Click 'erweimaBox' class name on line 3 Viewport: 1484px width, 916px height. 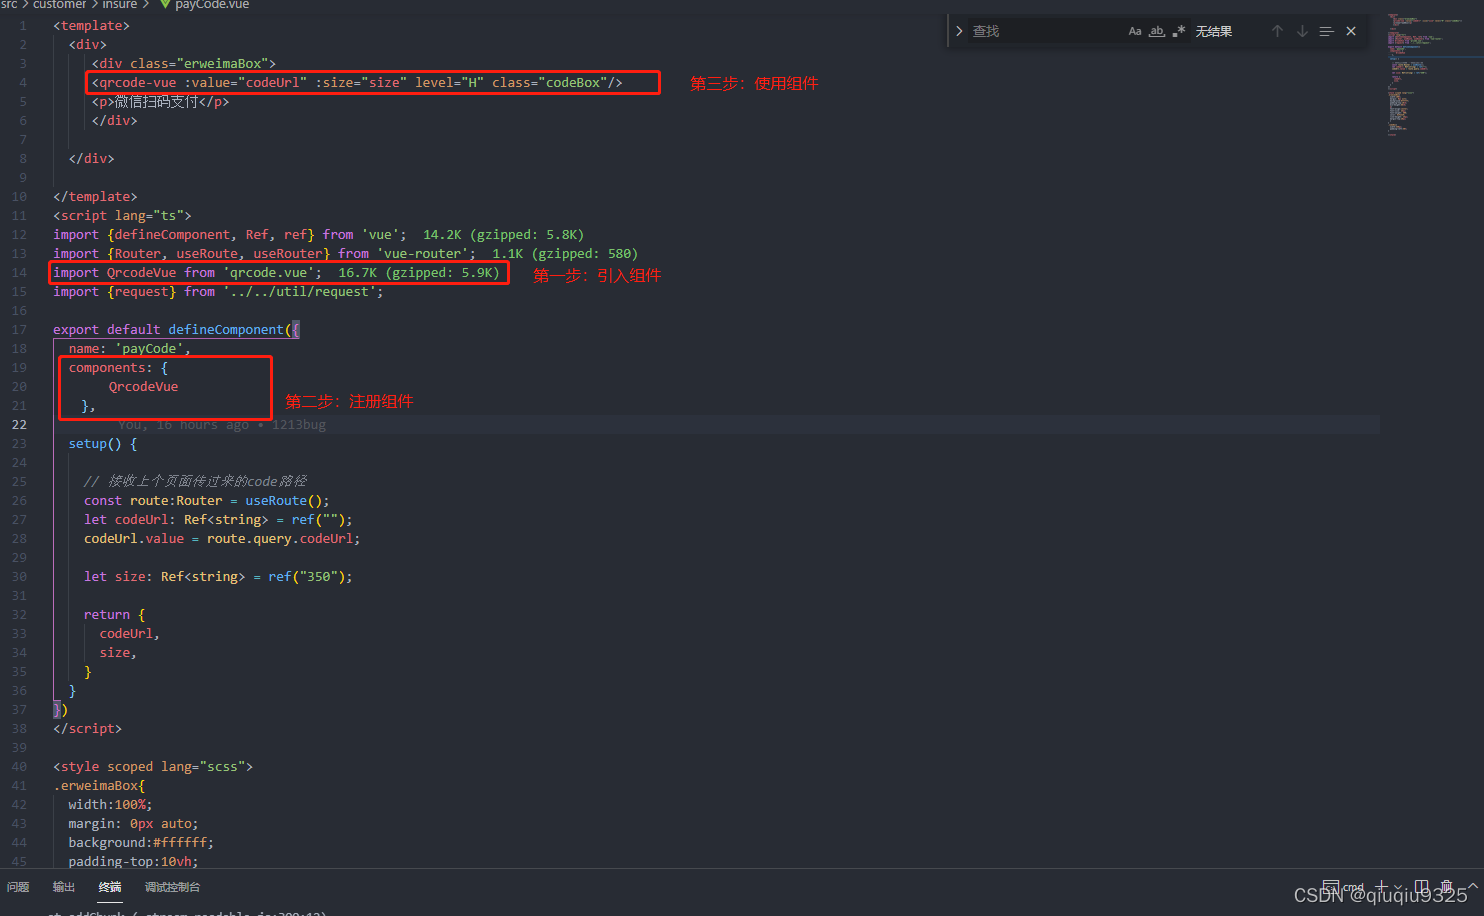point(222,63)
